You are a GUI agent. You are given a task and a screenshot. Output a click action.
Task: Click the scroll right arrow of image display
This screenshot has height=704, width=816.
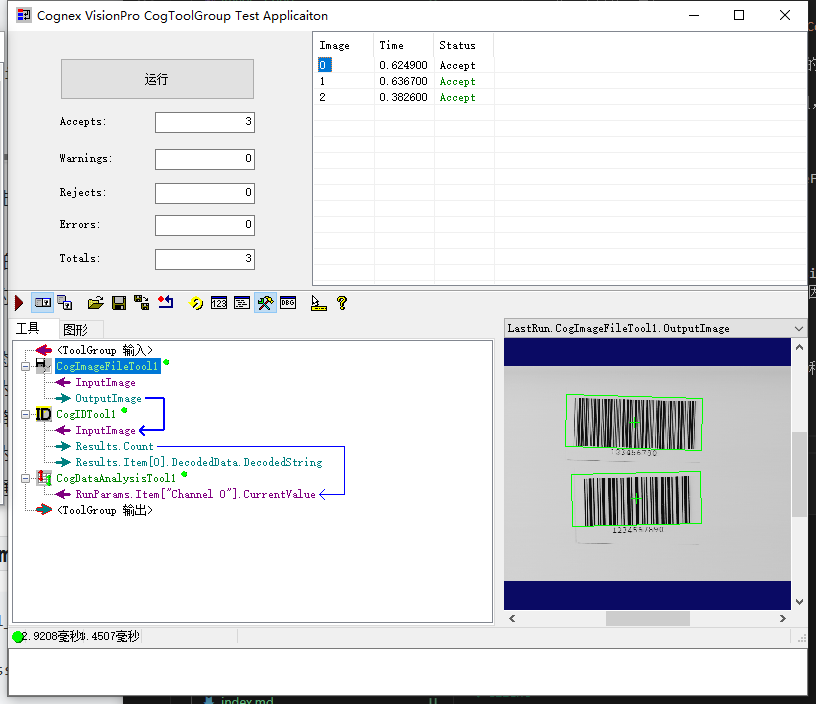(x=783, y=618)
